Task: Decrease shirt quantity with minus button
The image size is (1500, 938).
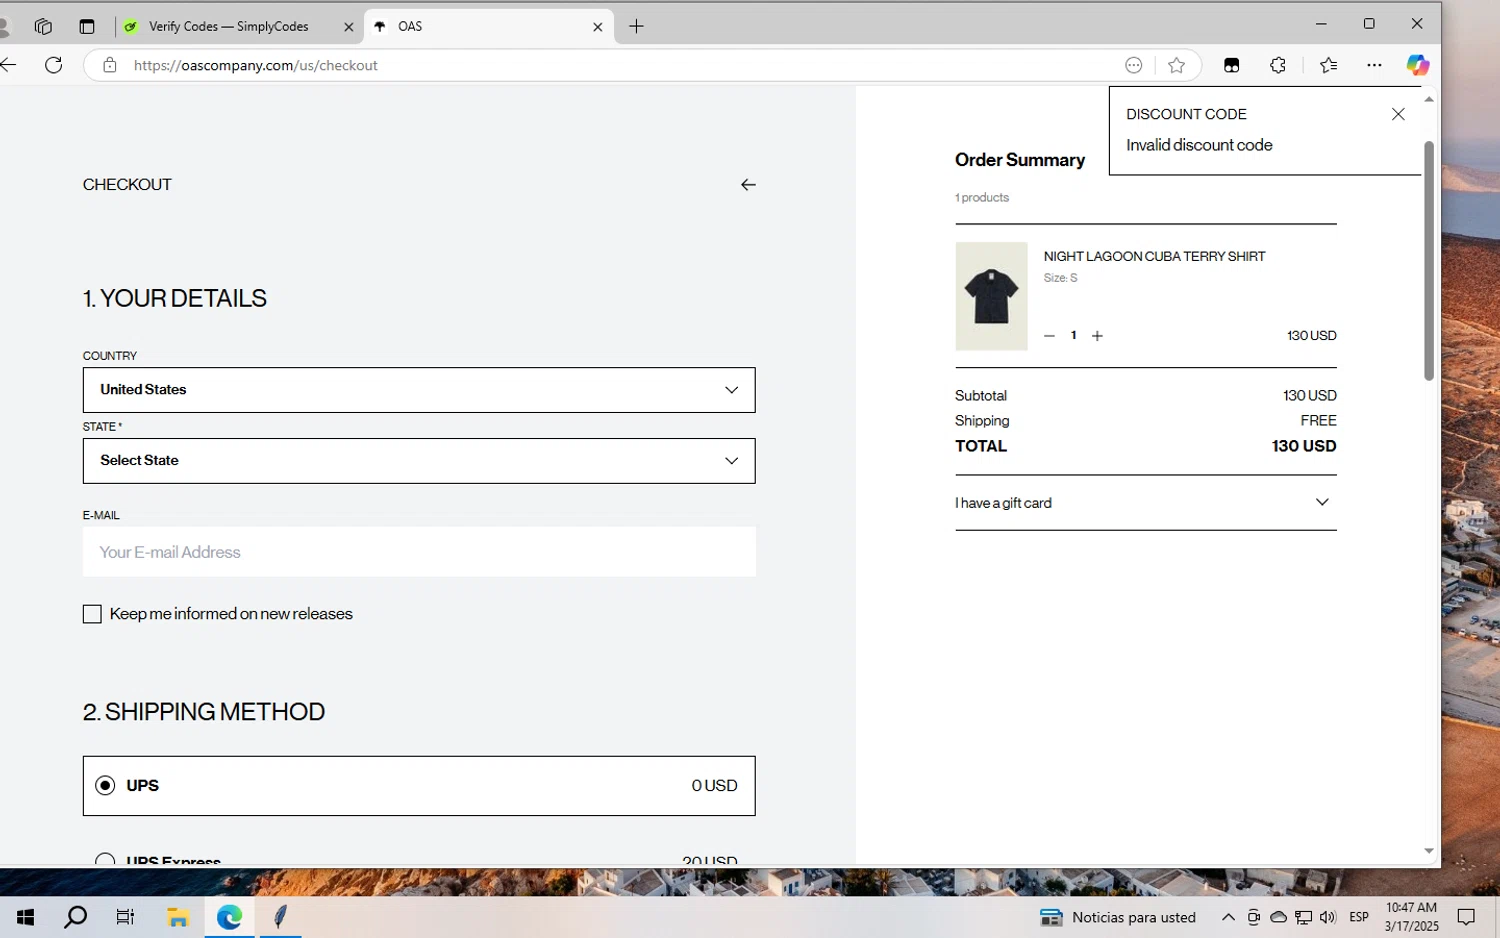Action: [1049, 336]
